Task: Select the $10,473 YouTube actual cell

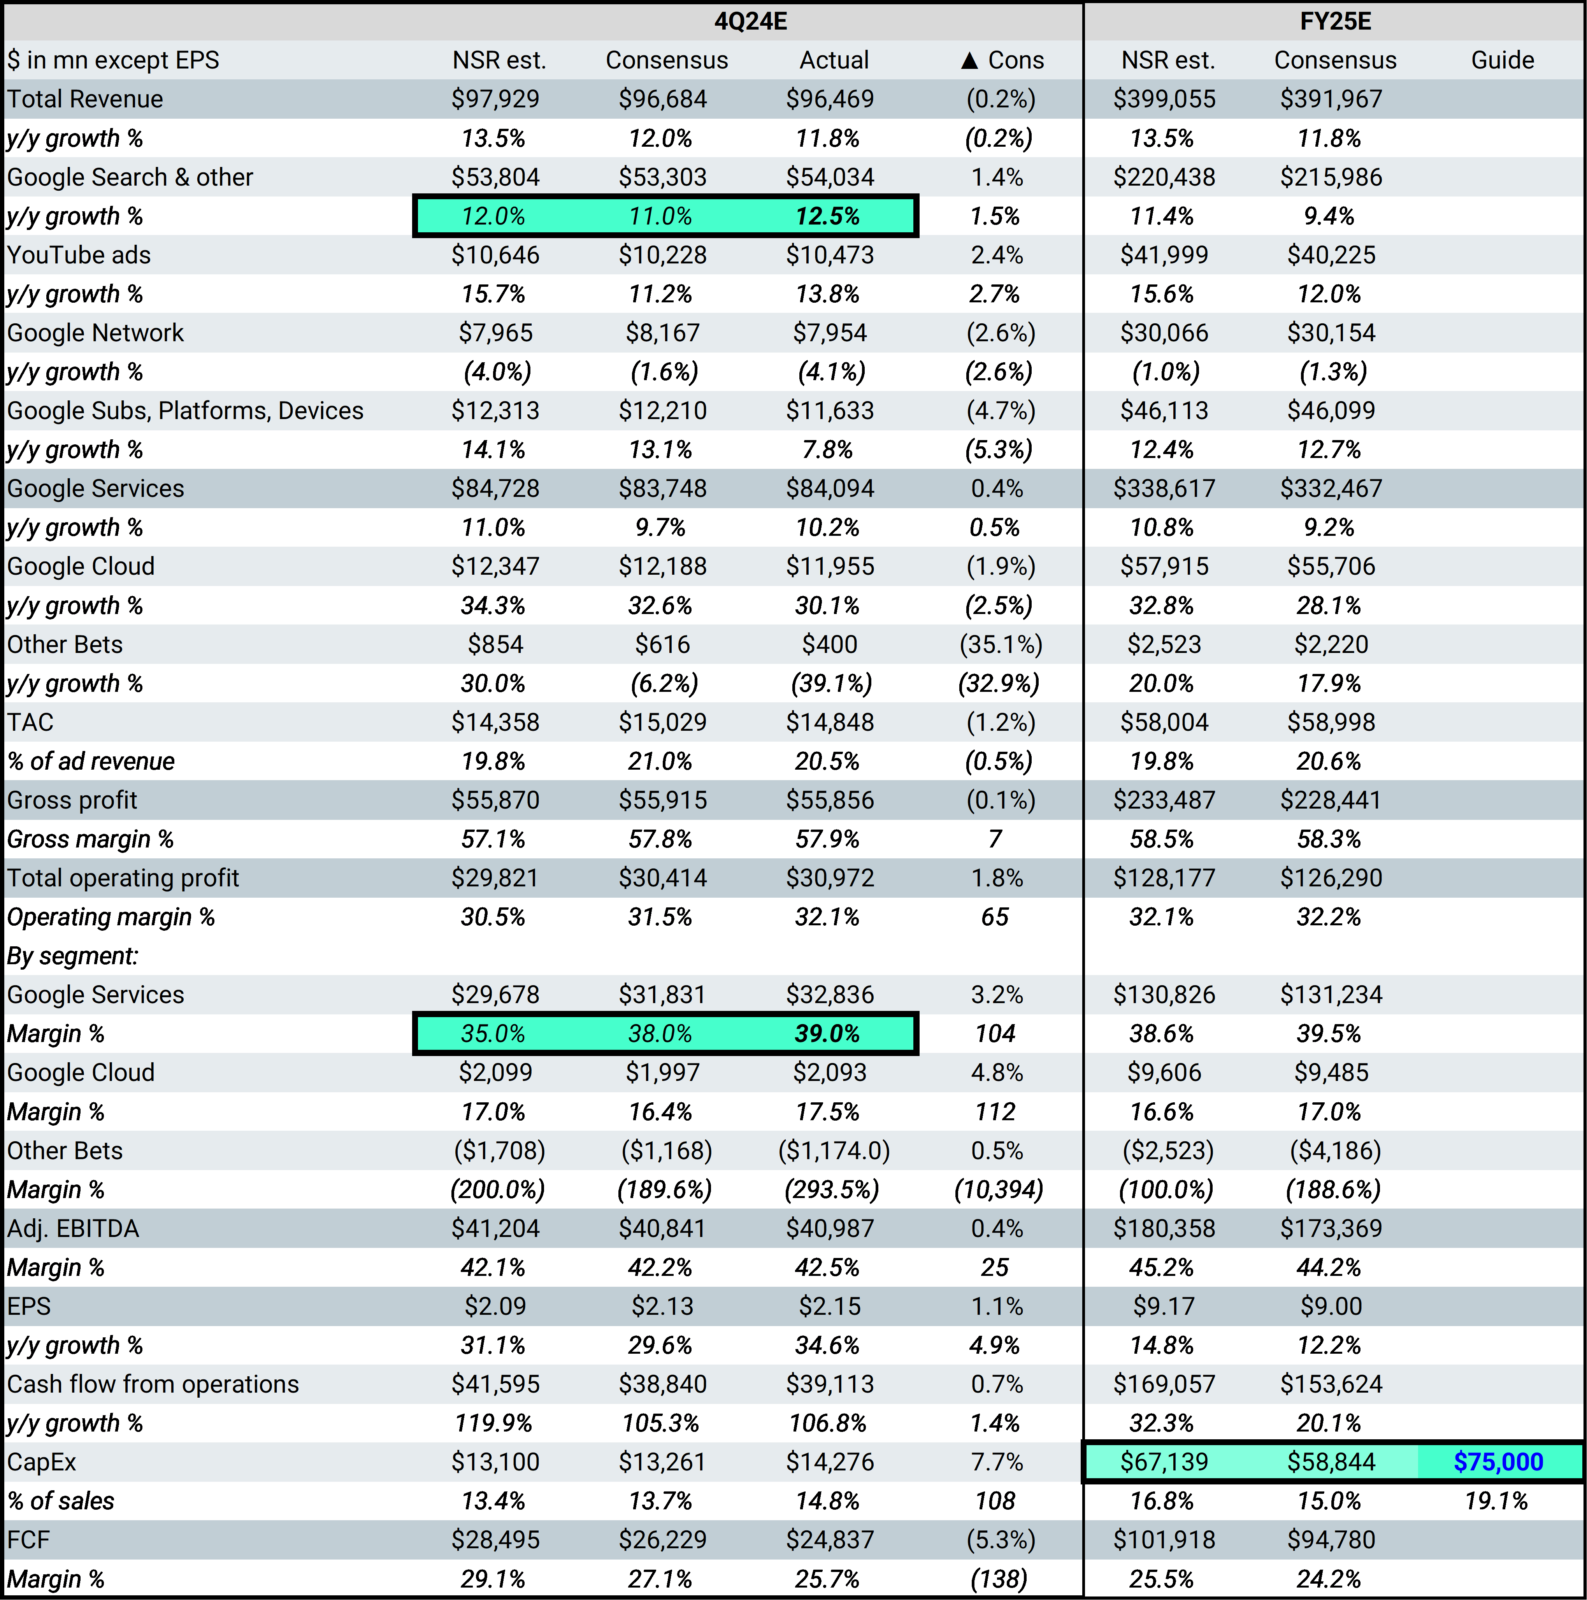Action: click(x=829, y=255)
